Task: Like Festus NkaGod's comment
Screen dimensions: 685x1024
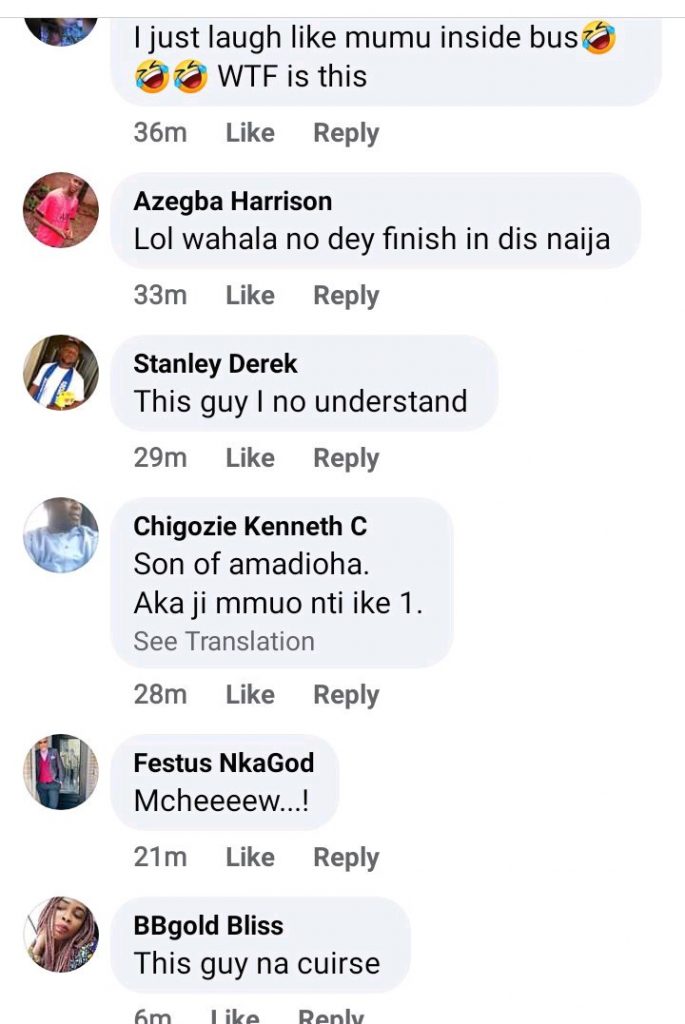Action: pos(250,857)
